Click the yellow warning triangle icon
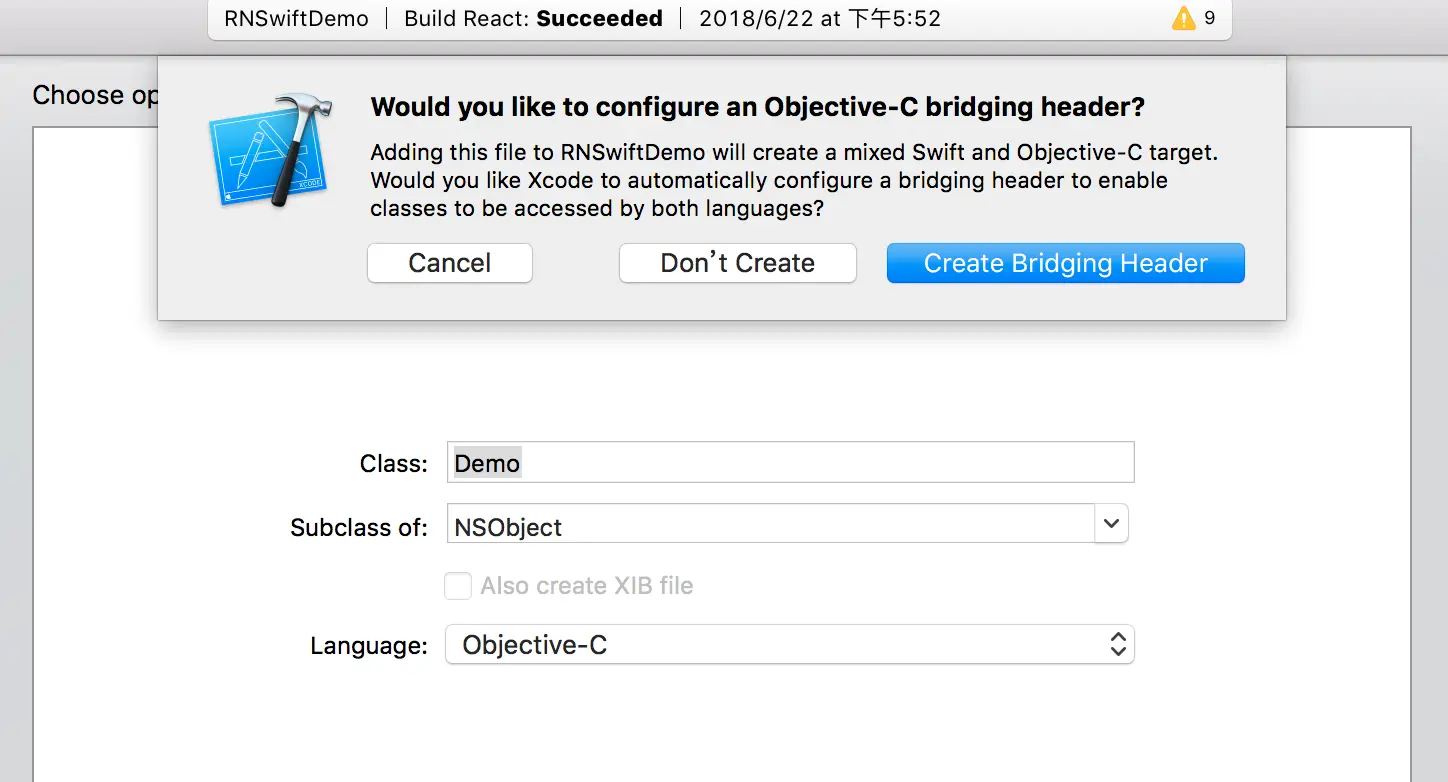Screen dimensions: 1448x782 [x=1183, y=18]
